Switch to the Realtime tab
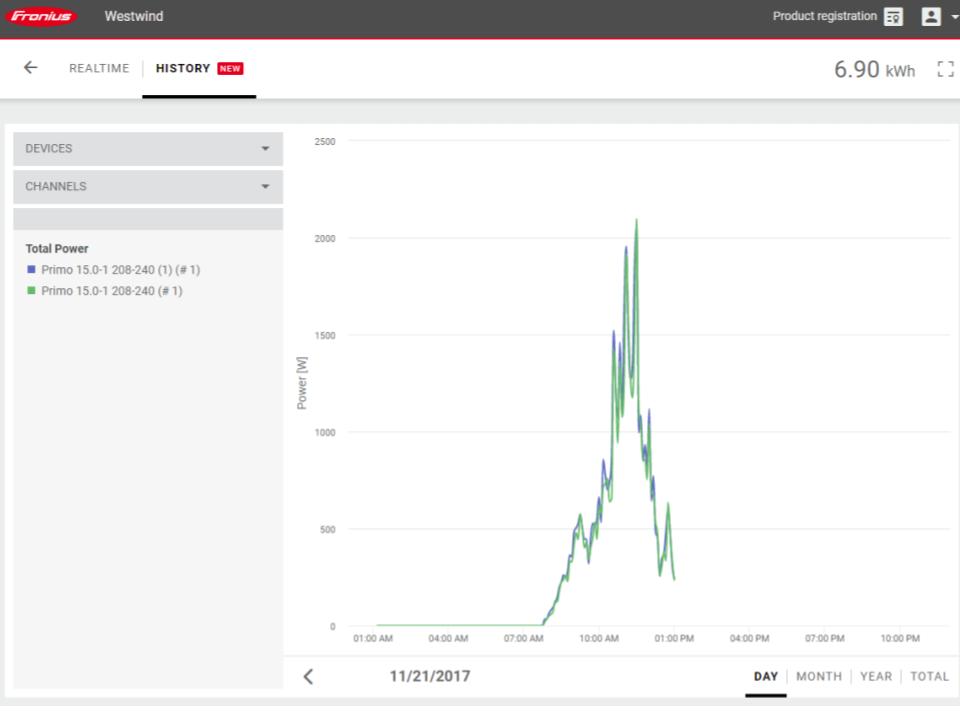 click(x=99, y=69)
